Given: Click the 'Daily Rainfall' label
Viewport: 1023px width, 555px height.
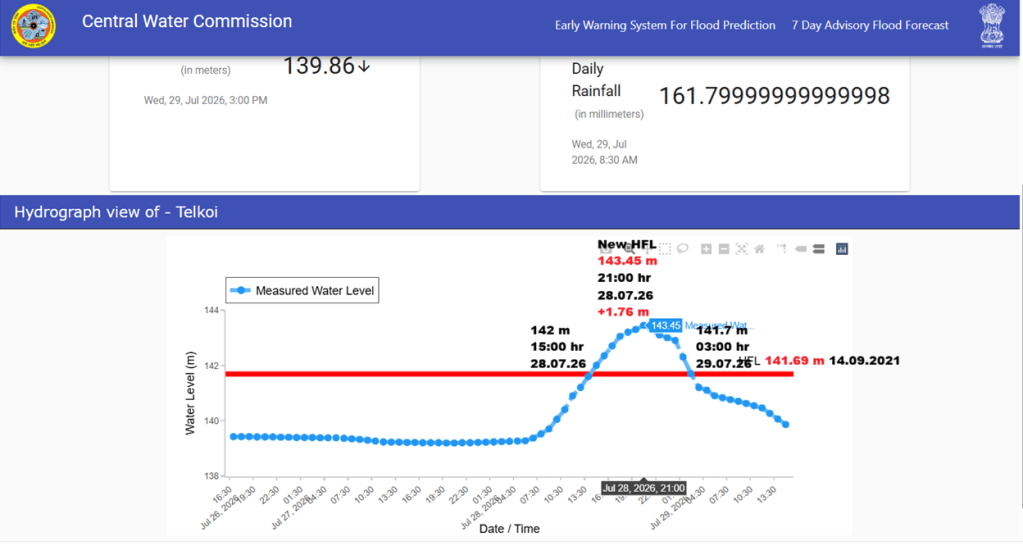Looking at the screenshot, I should (x=596, y=80).
